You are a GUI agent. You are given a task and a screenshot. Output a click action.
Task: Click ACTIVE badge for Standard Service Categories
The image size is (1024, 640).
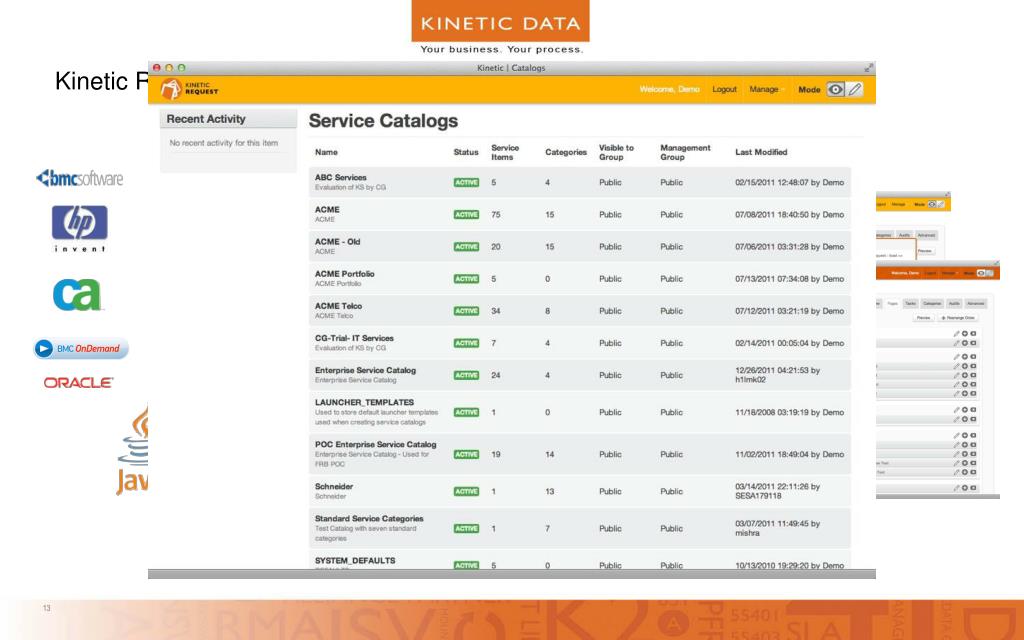click(x=466, y=528)
